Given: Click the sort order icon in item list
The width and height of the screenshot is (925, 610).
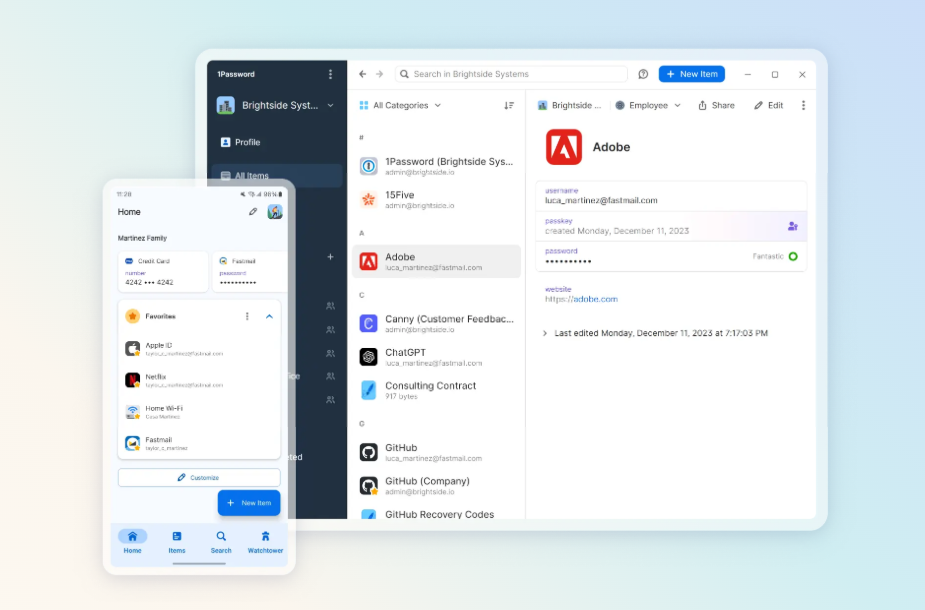Looking at the screenshot, I should 509,105.
